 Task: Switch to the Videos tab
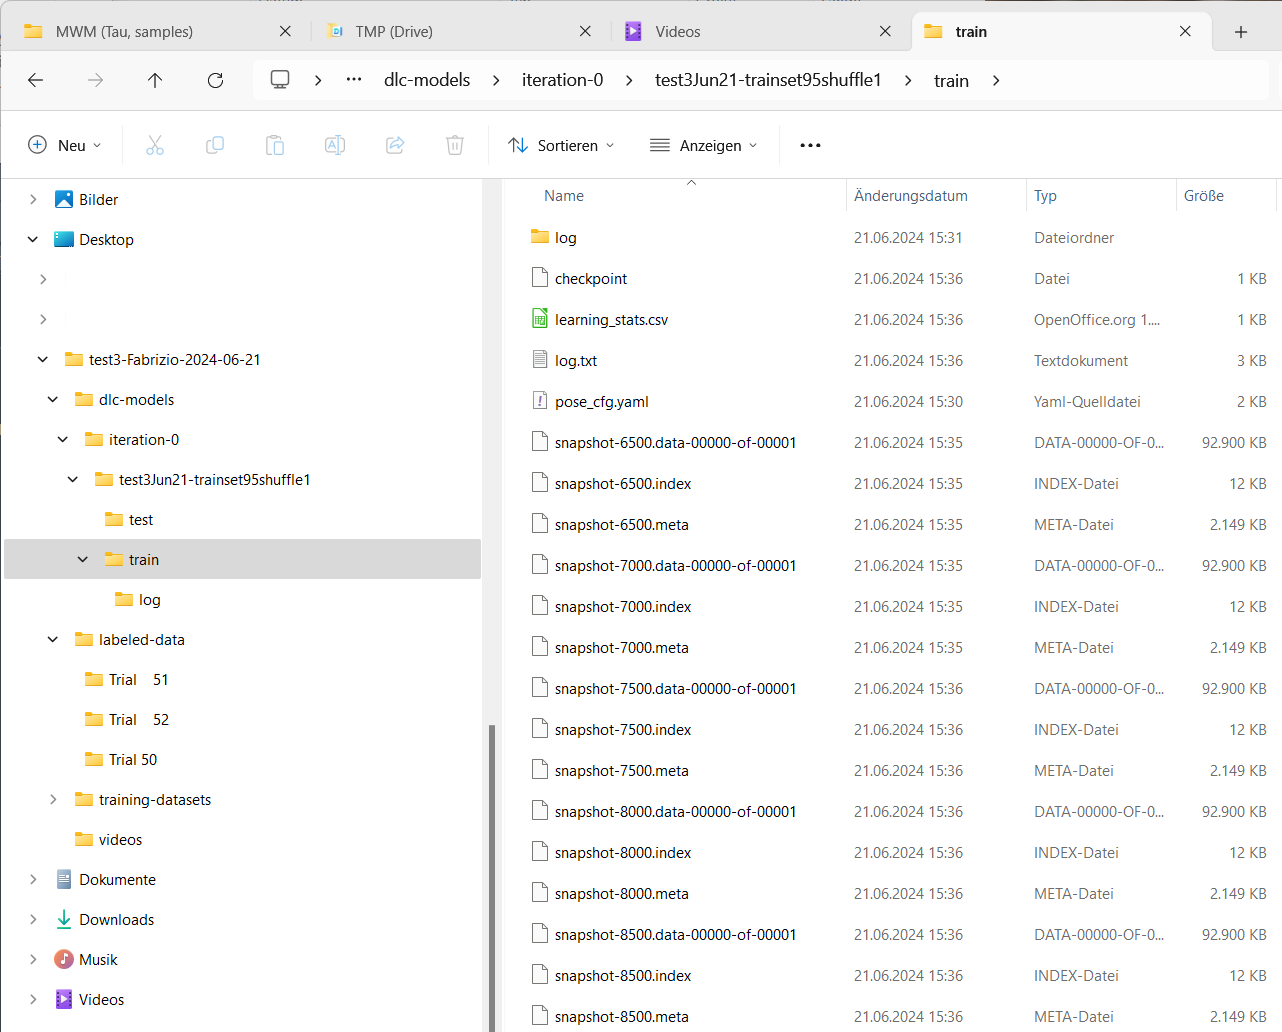click(x=759, y=32)
